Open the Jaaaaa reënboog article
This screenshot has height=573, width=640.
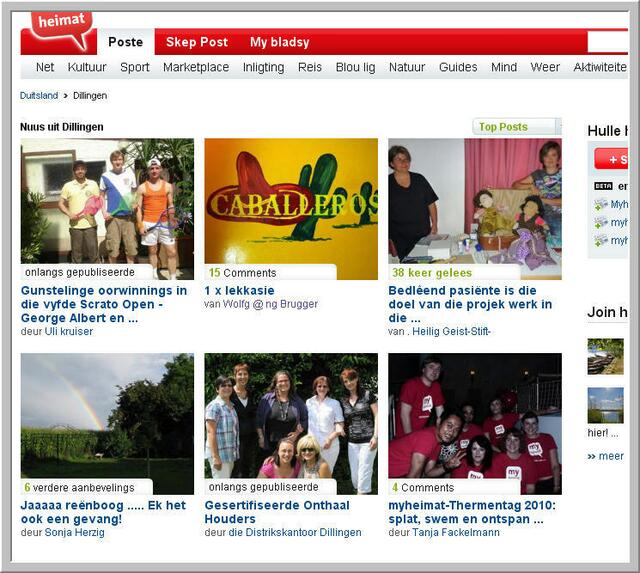pyautogui.click(x=103, y=512)
